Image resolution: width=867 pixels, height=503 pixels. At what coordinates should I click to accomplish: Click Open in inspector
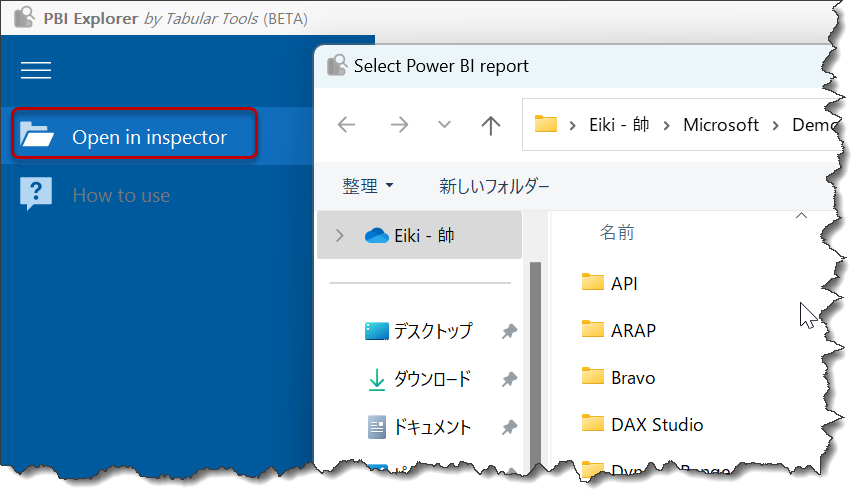pyautogui.click(x=134, y=134)
